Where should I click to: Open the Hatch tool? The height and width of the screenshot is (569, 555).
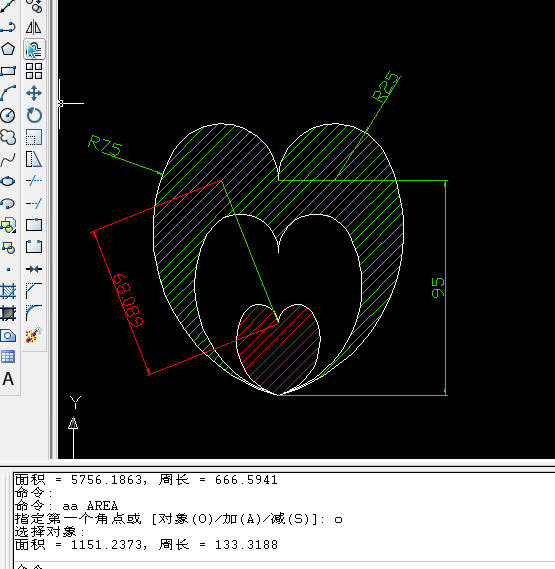pyautogui.click(x=8, y=291)
